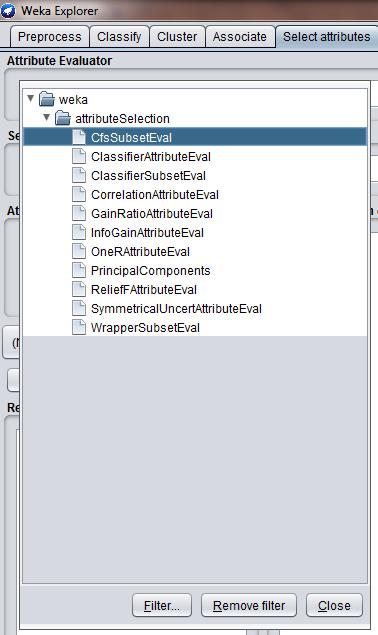Choose CfsSubsetEval evaluator
This screenshot has width=378, height=635.
pyautogui.click(x=131, y=138)
